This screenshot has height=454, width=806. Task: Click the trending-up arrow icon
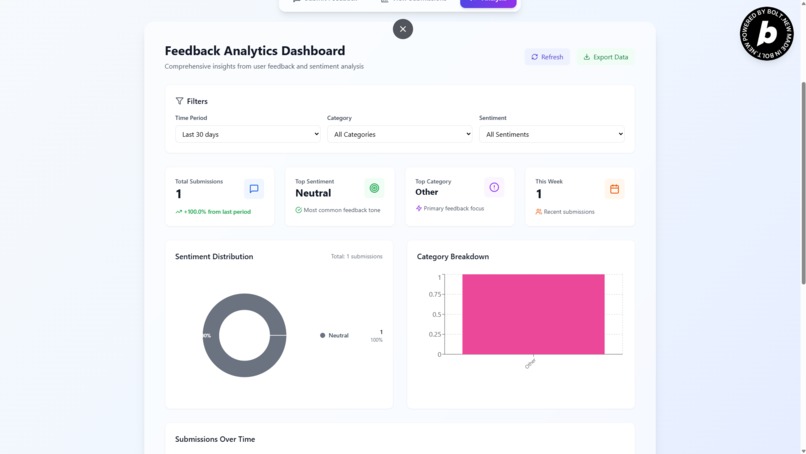179,212
